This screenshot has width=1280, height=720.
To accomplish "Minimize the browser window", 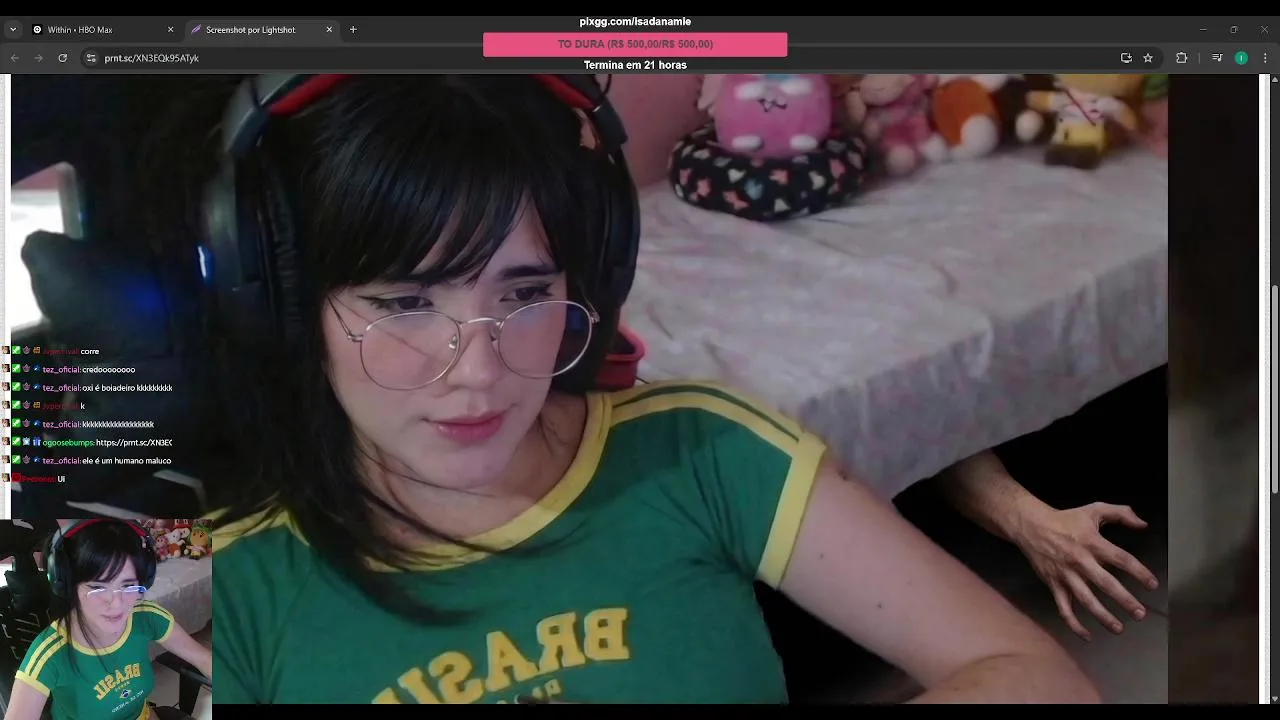I will pos(1203,30).
